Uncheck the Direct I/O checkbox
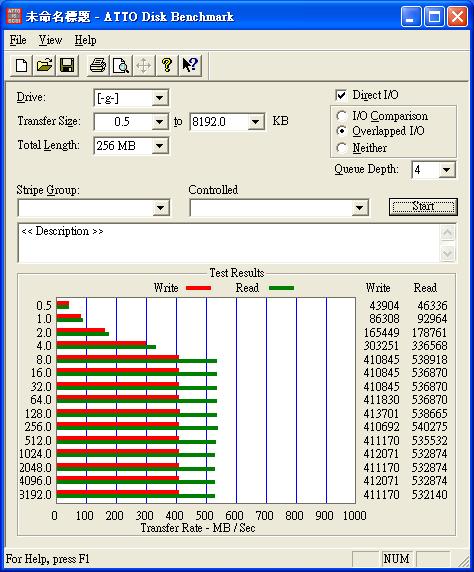This screenshot has height=572, width=474. [x=341, y=96]
